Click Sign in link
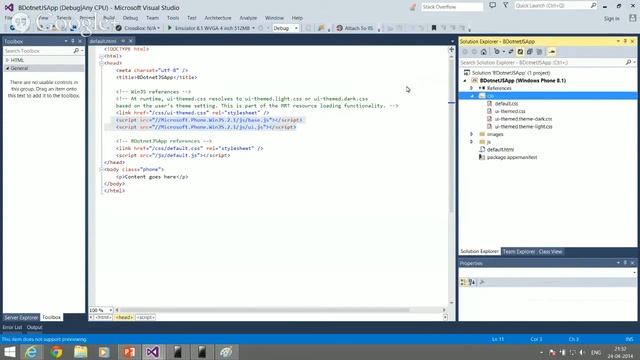 (x=611, y=18)
